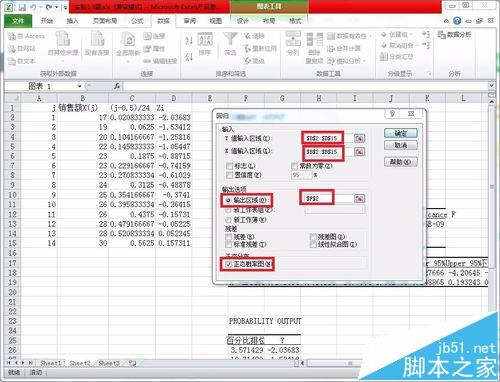Select the 输出区域 (Output Range) radio
This screenshot has width=500, height=382.
[x=228, y=200]
